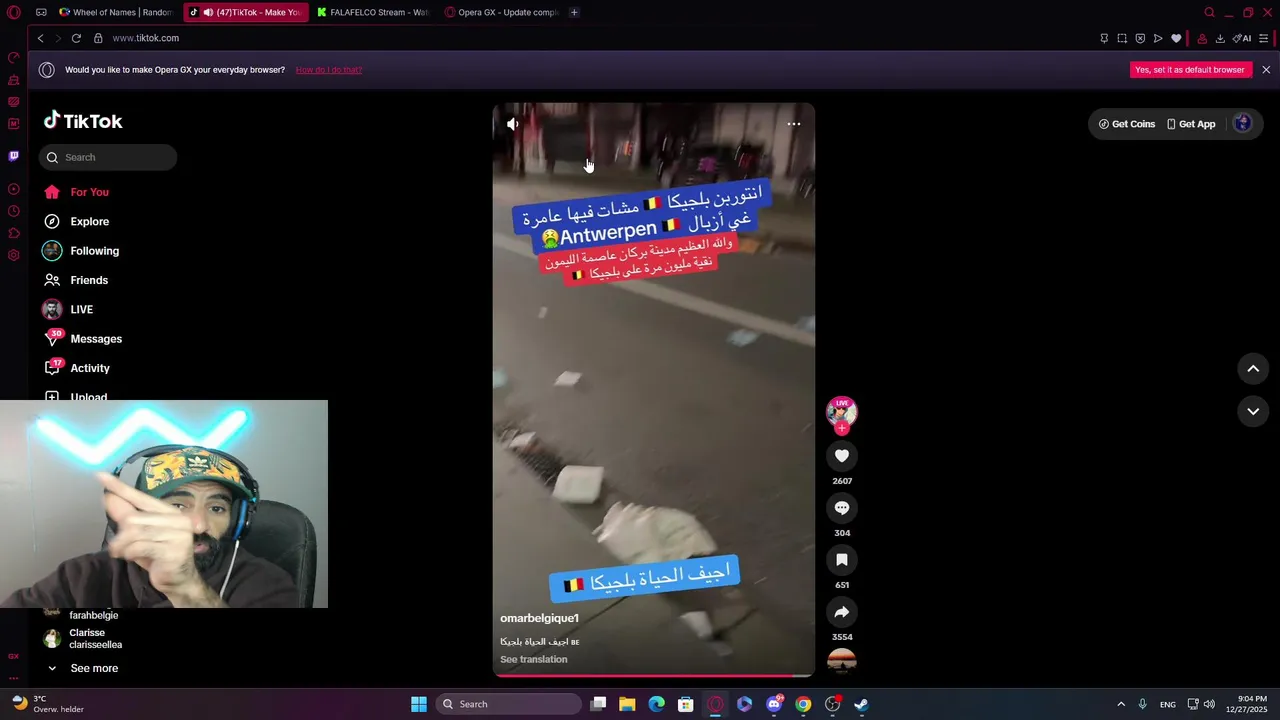Image resolution: width=1280 pixels, height=720 pixels.
Task: Open TikTok profile avatar menu
Action: tap(1243, 123)
